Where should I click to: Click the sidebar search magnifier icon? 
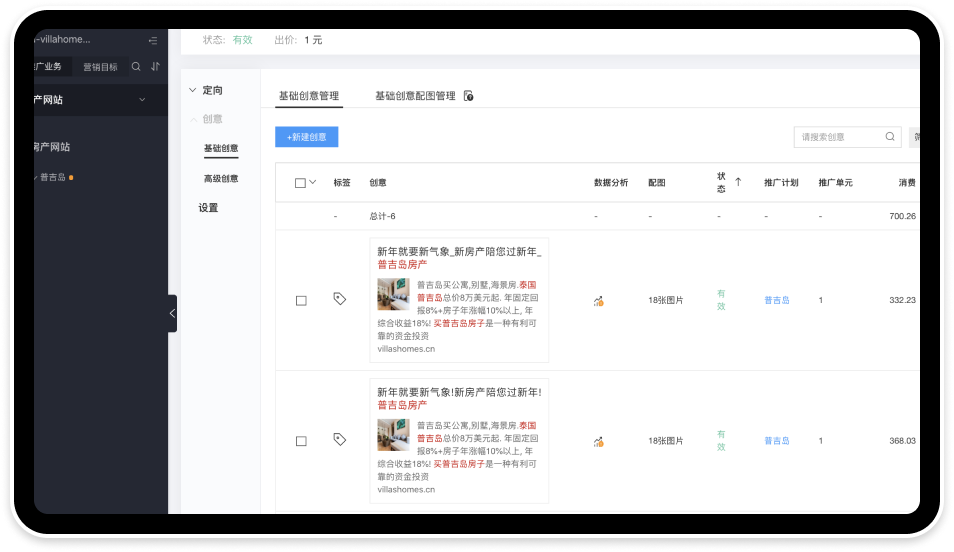[x=136, y=66]
